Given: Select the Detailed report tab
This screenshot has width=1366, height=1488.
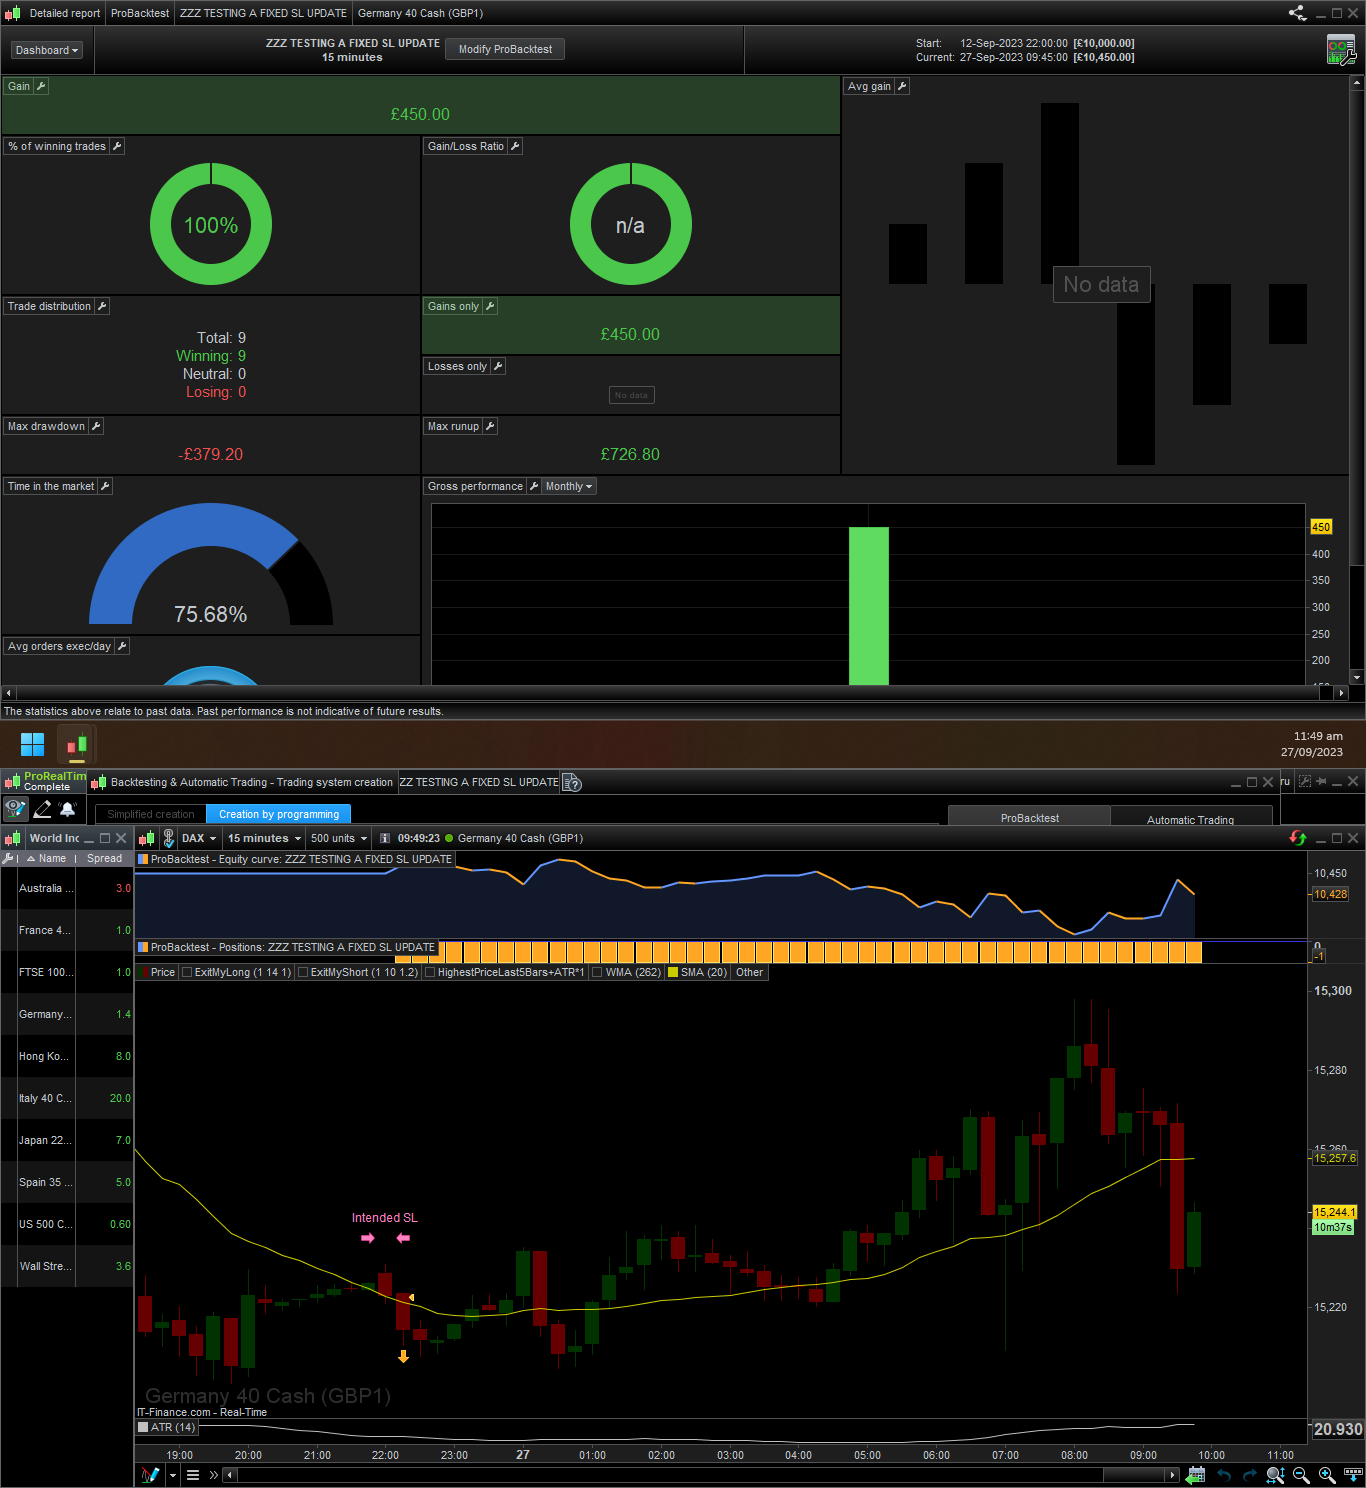Looking at the screenshot, I should click(x=65, y=13).
